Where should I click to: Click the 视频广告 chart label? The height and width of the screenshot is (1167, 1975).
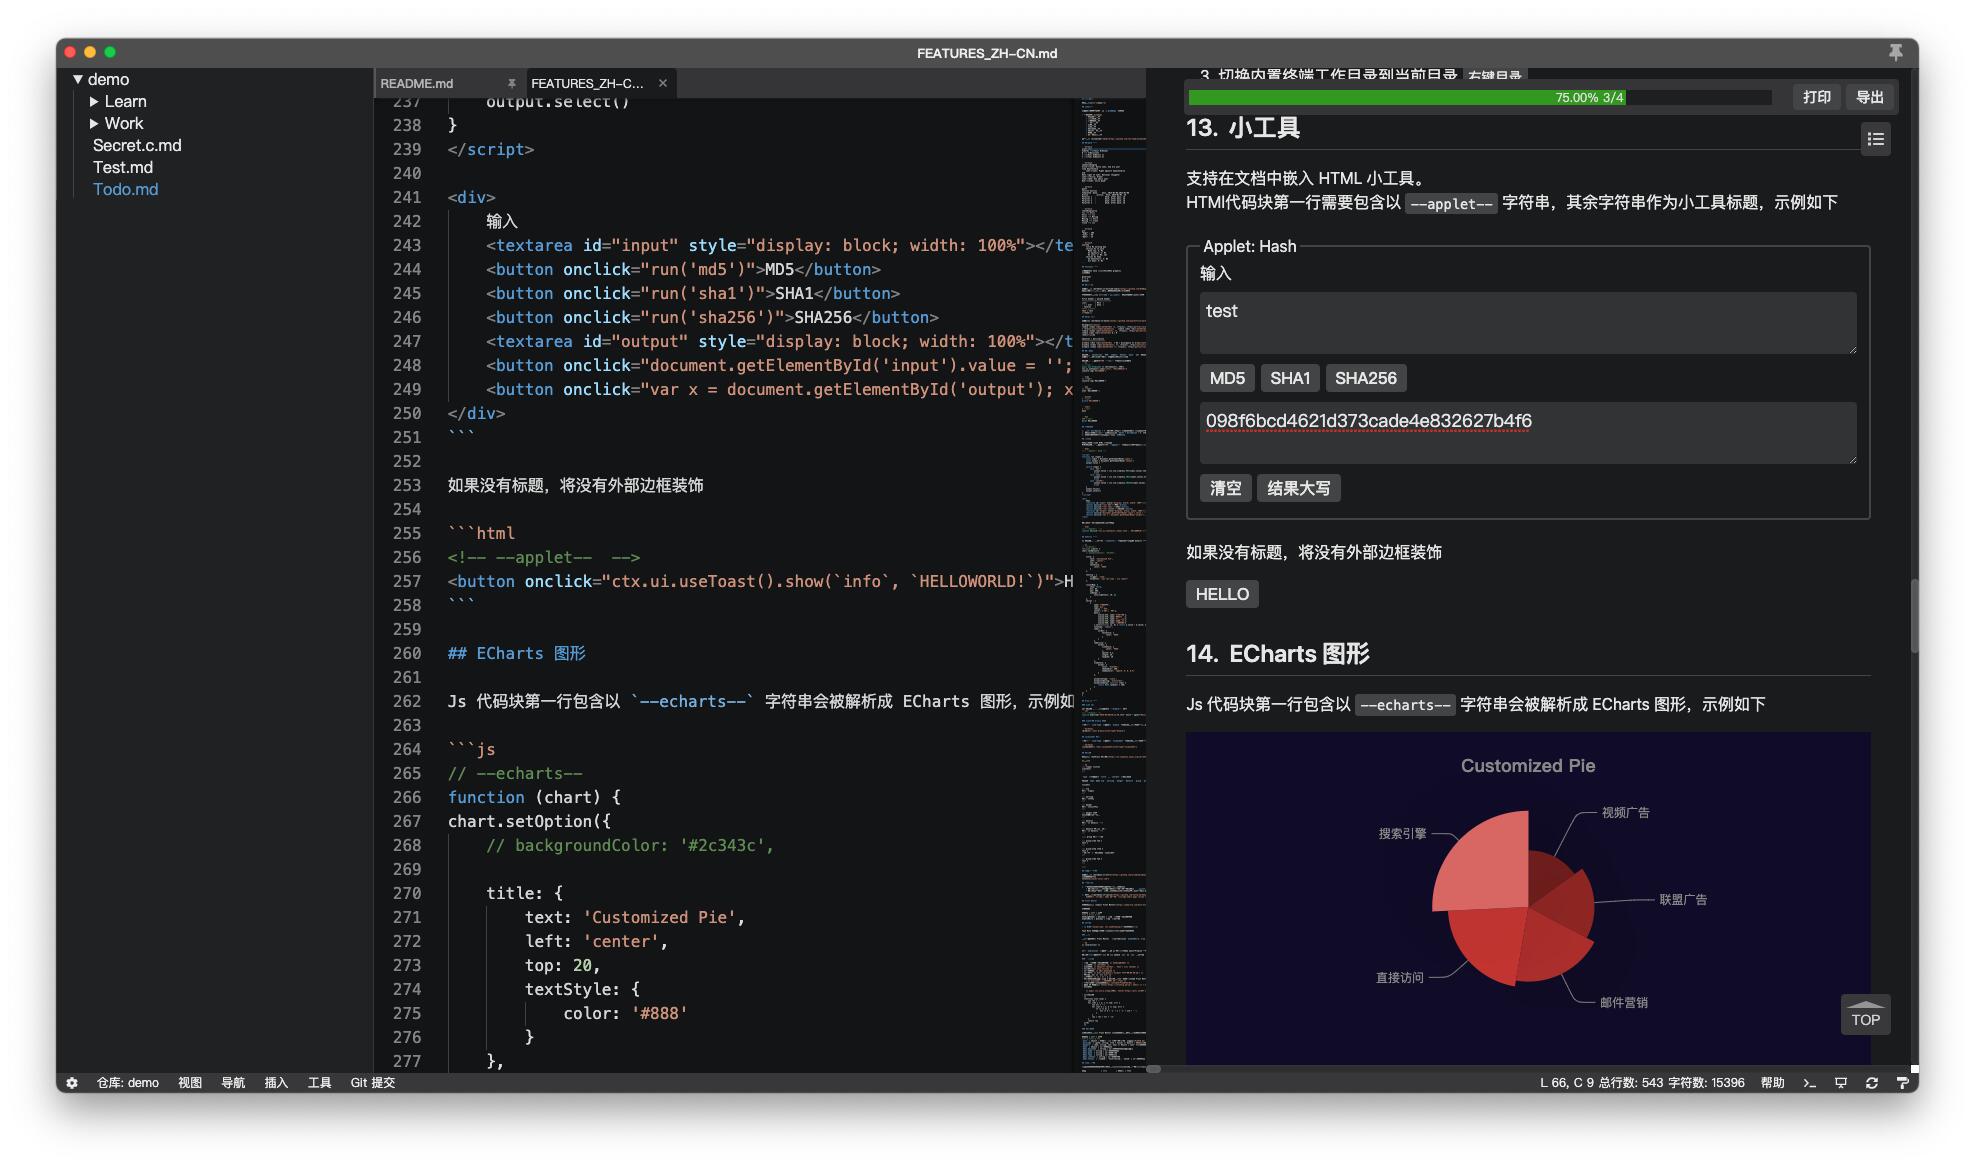click(x=1625, y=813)
